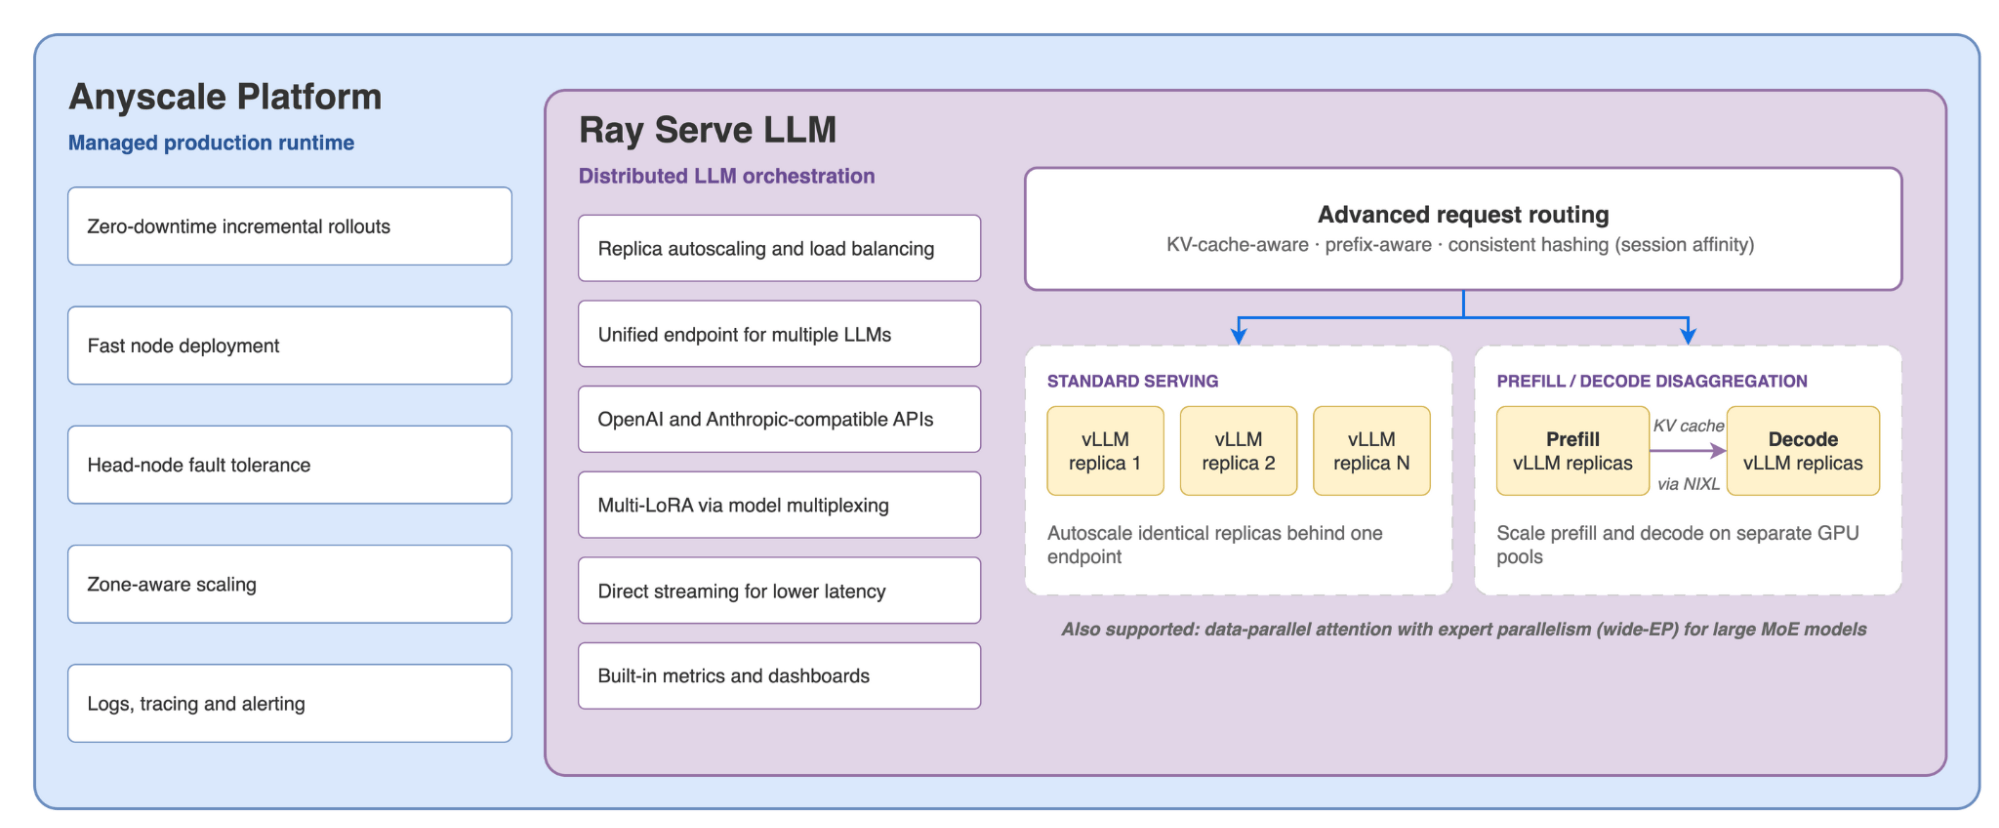Image resolution: width=1999 pixels, height=828 pixels.
Task: Click the PREFILL / DECODE DISAGGREGATION label
Action: pyautogui.click(x=1652, y=381)
